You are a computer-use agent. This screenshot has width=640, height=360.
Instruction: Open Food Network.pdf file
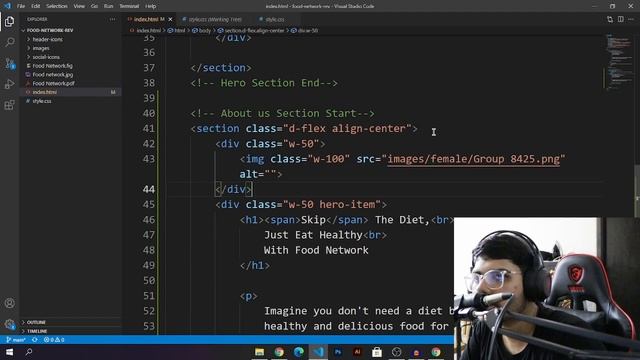pos(53,83)
